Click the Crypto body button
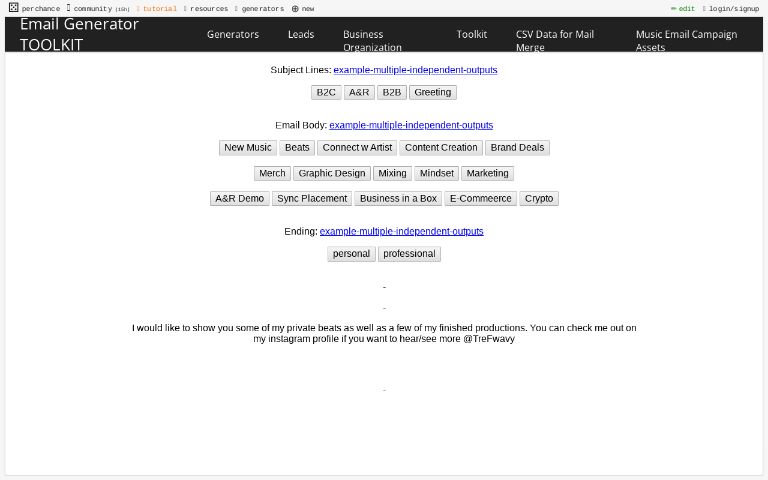 pos(539,198)
